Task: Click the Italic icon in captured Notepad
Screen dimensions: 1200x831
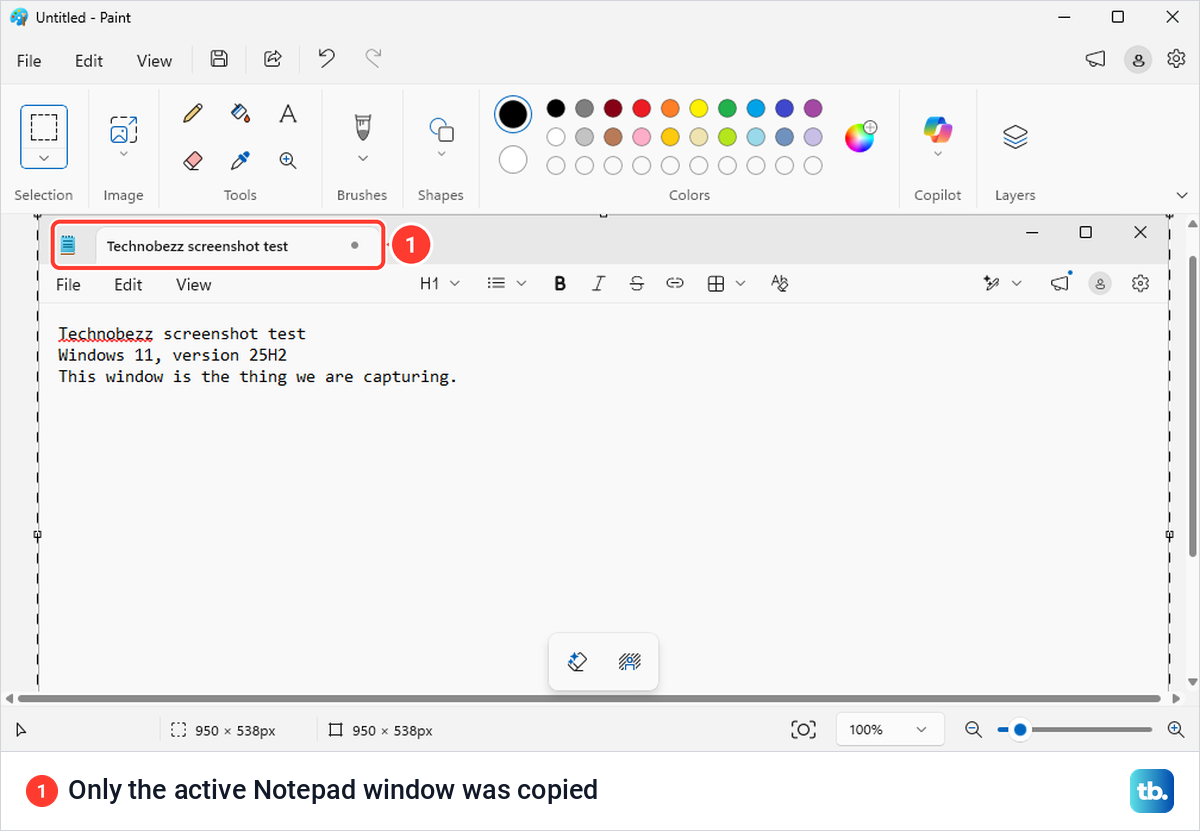Action: 598,284
